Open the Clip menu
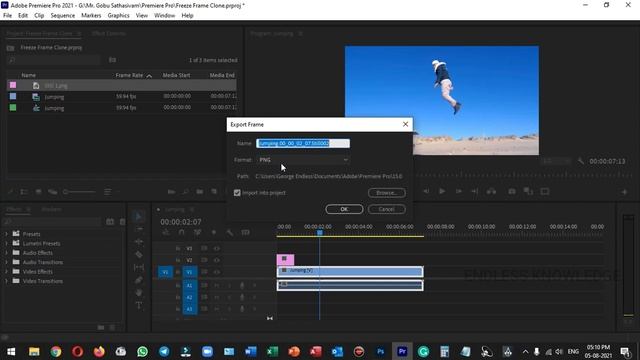 coord(39,16)
